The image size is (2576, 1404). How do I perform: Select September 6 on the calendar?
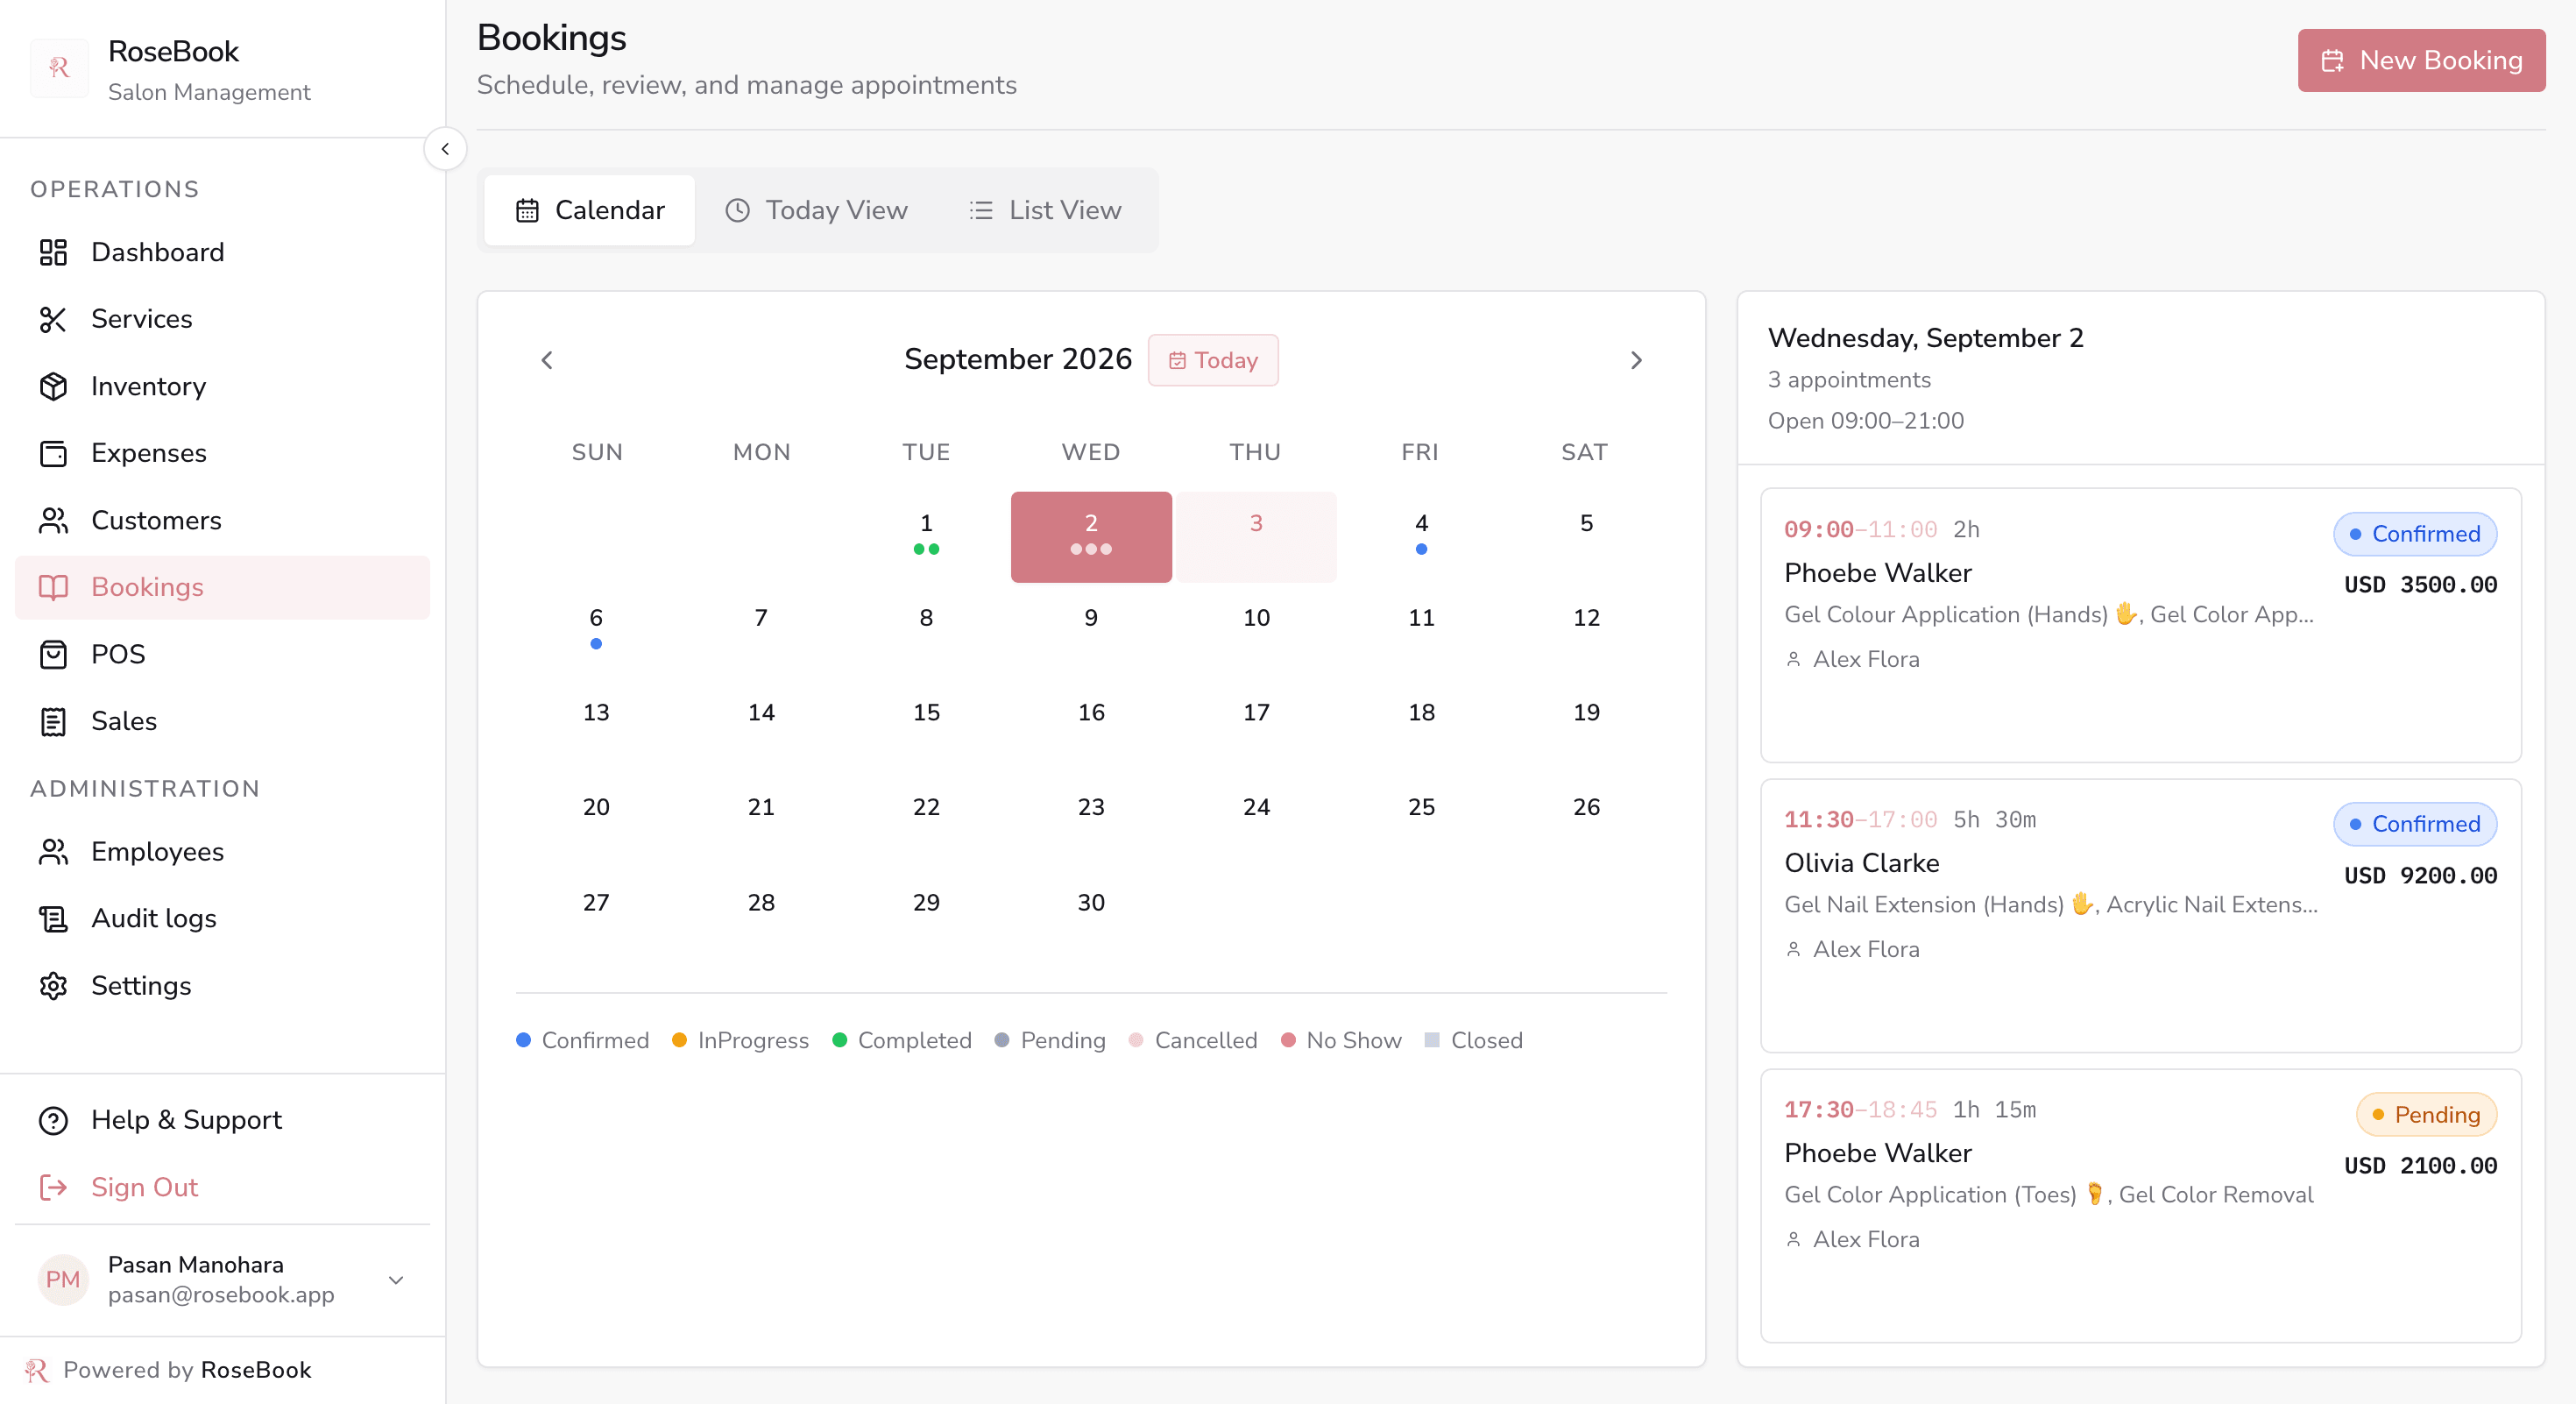[596, 632]
